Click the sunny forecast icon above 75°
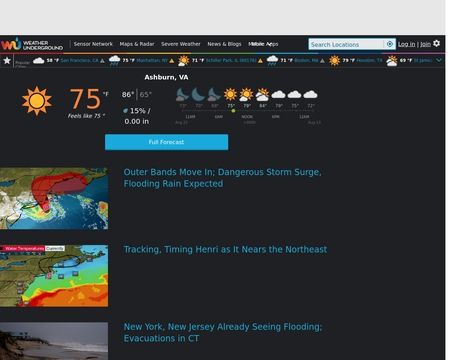The width and height of the screenshot is (450, 360). (x=230, y=95)
